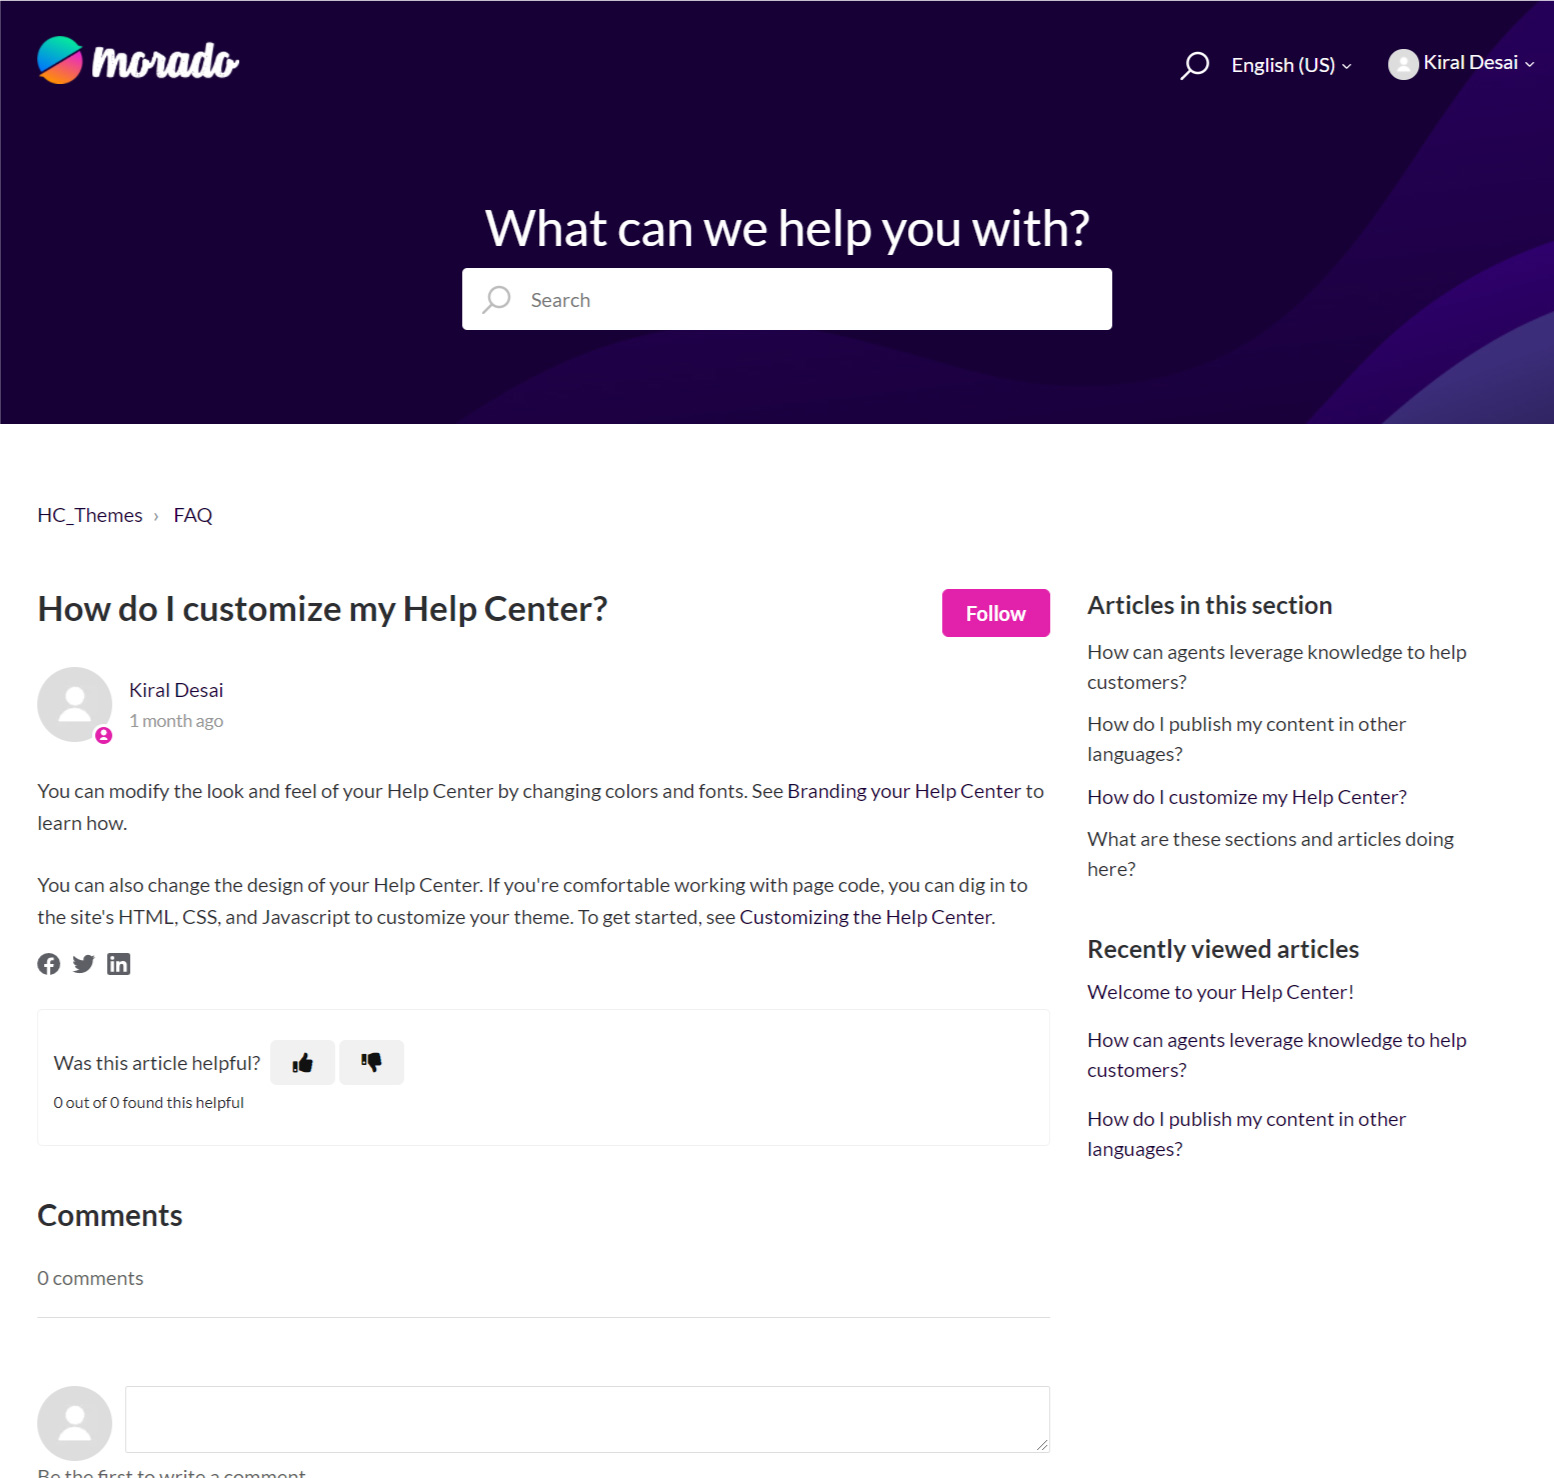The image size is (1554, 1478).
Task: Click Kiral Desai's author avatar
Action: pyautogui.click(x=75, y=705)
